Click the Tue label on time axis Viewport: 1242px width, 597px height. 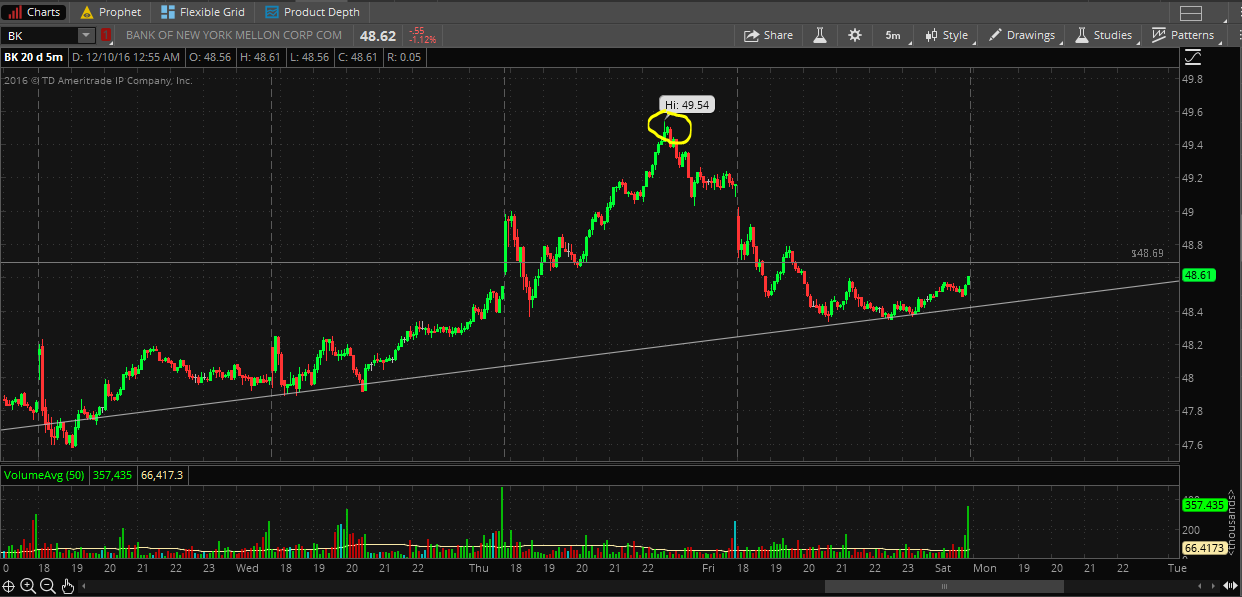(x=1177, y=568)
